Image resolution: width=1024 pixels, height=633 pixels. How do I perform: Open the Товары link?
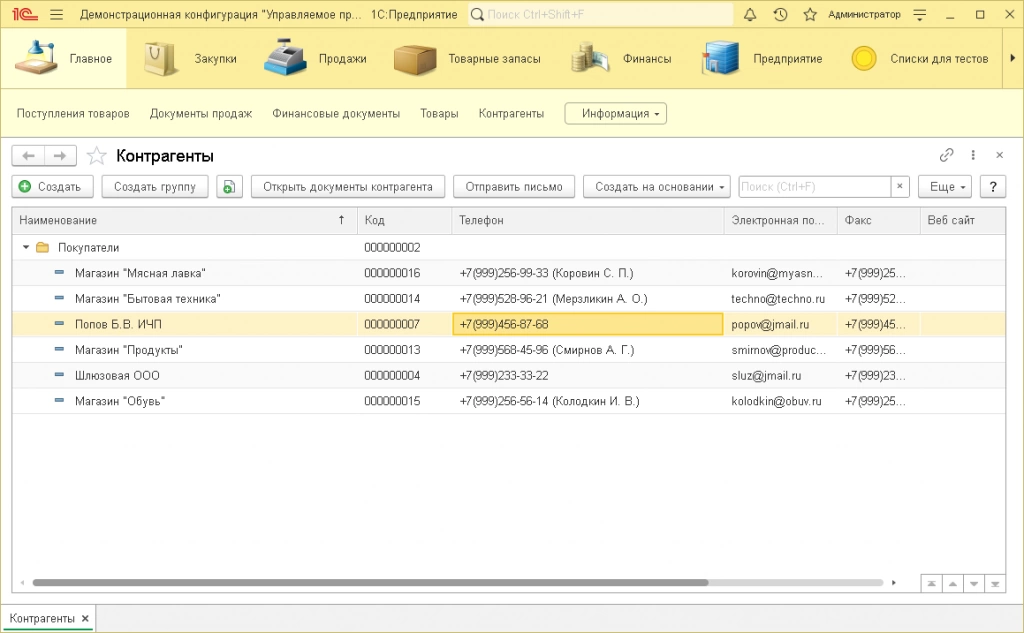(x=439, y=114)
